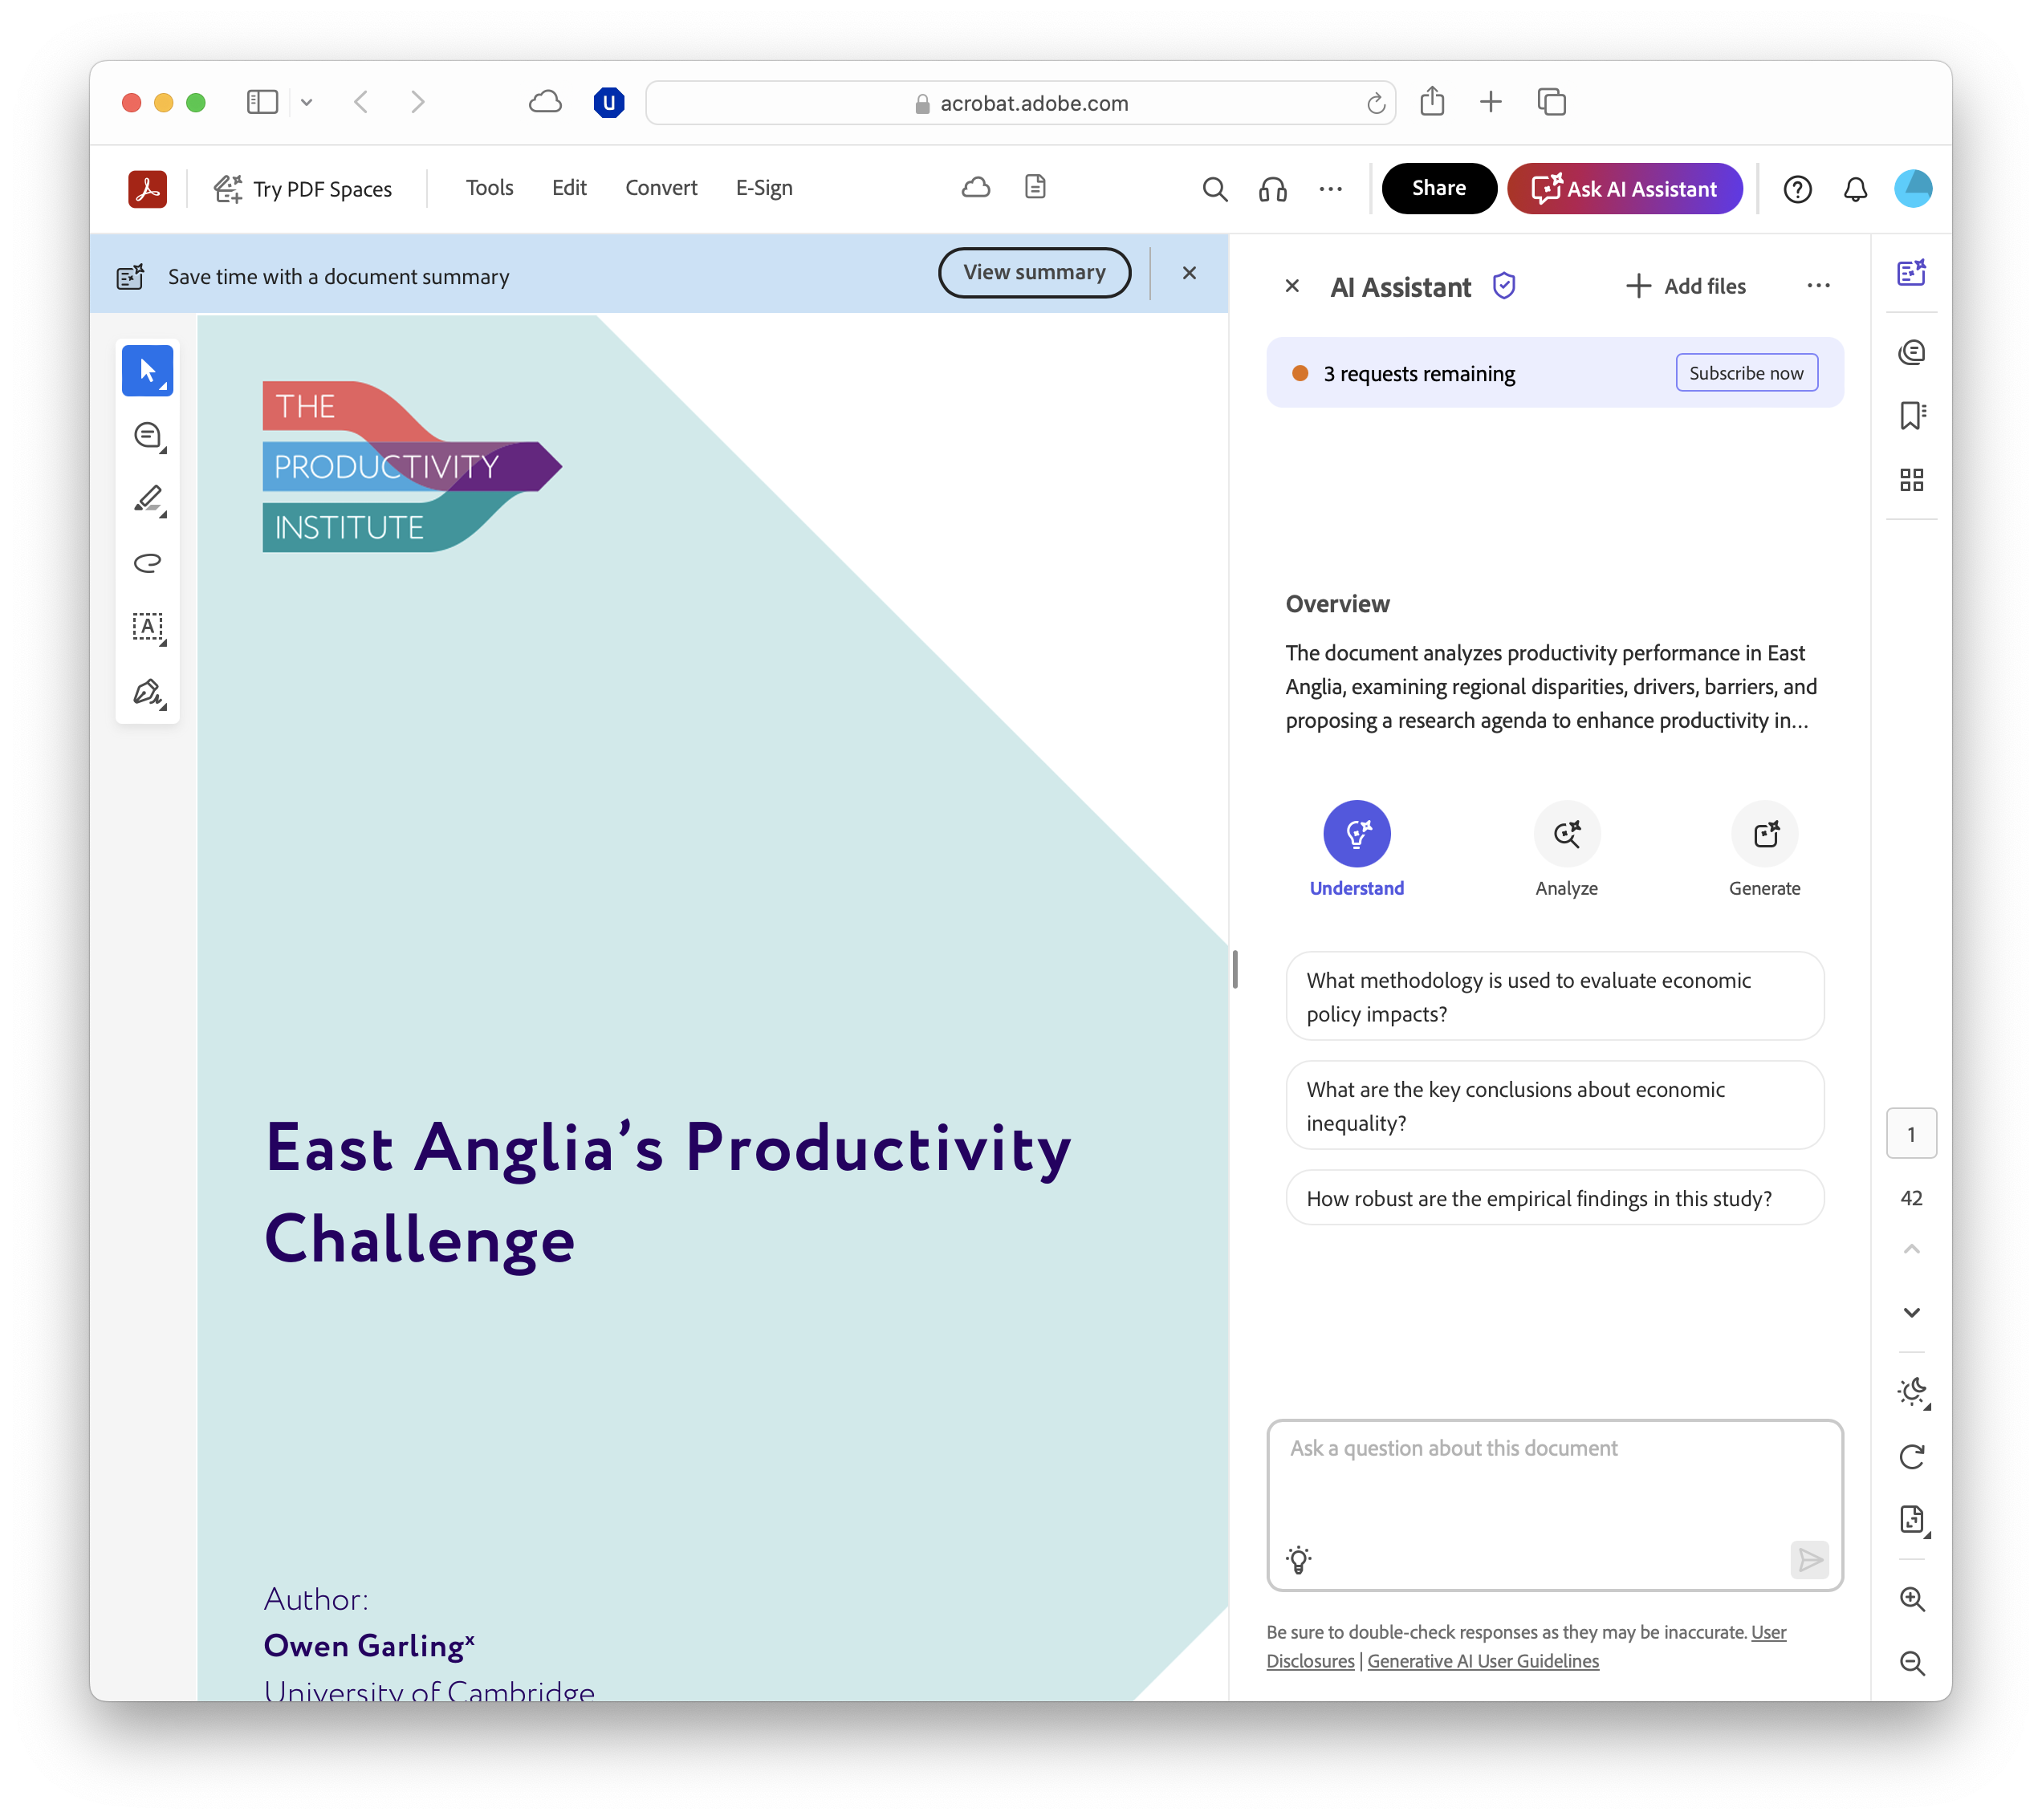Click the View summary button
The image size is (2042, 1820).
(x=1034, y=273)
